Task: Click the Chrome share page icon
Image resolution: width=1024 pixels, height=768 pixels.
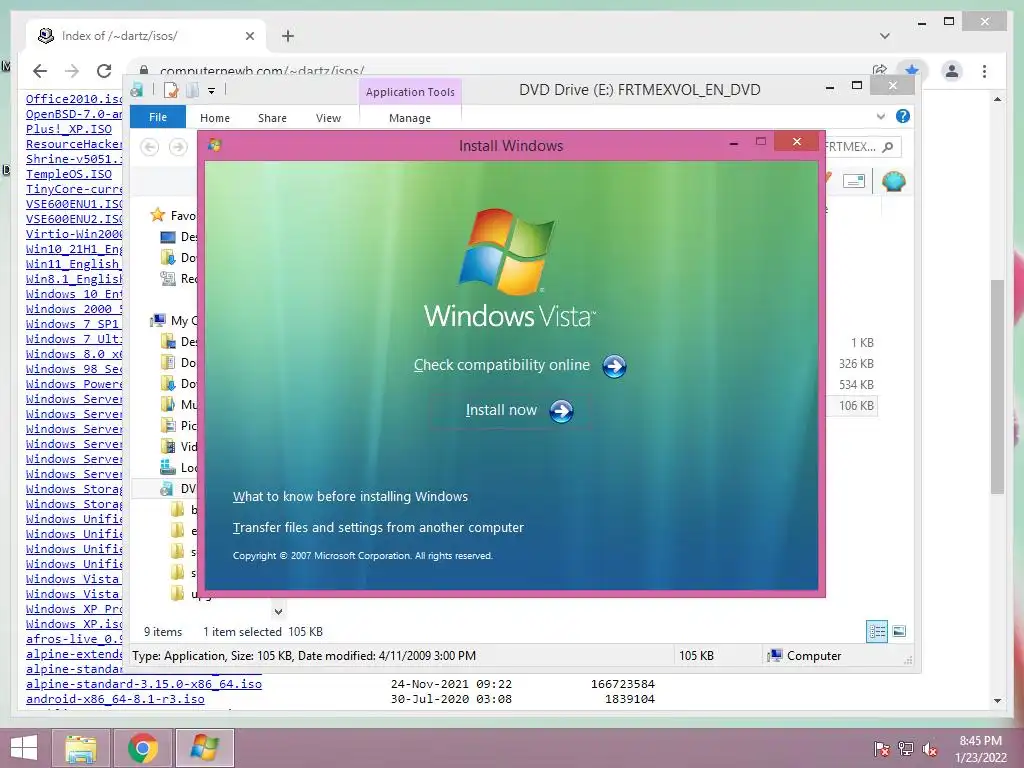Action: click(880, 70)
